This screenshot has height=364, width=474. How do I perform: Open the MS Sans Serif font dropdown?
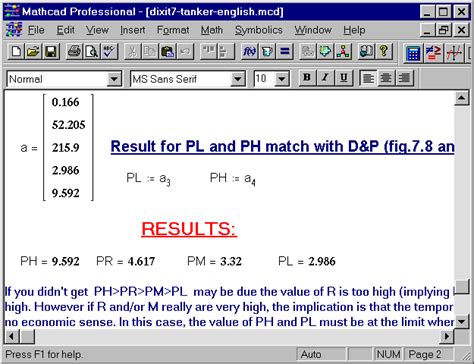(x=238, y=79)
